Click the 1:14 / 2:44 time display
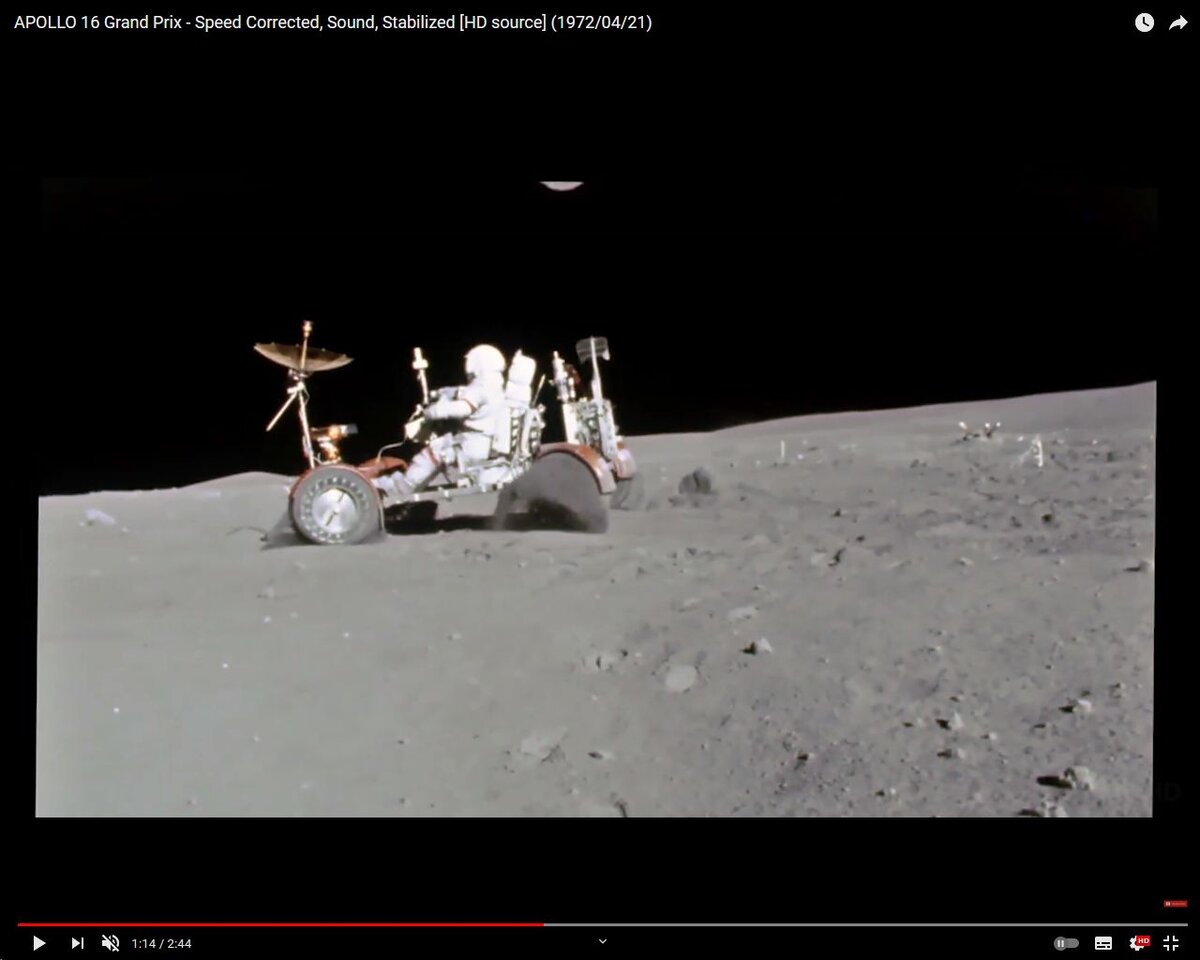The image size is (1200, 960). point(161,943)
